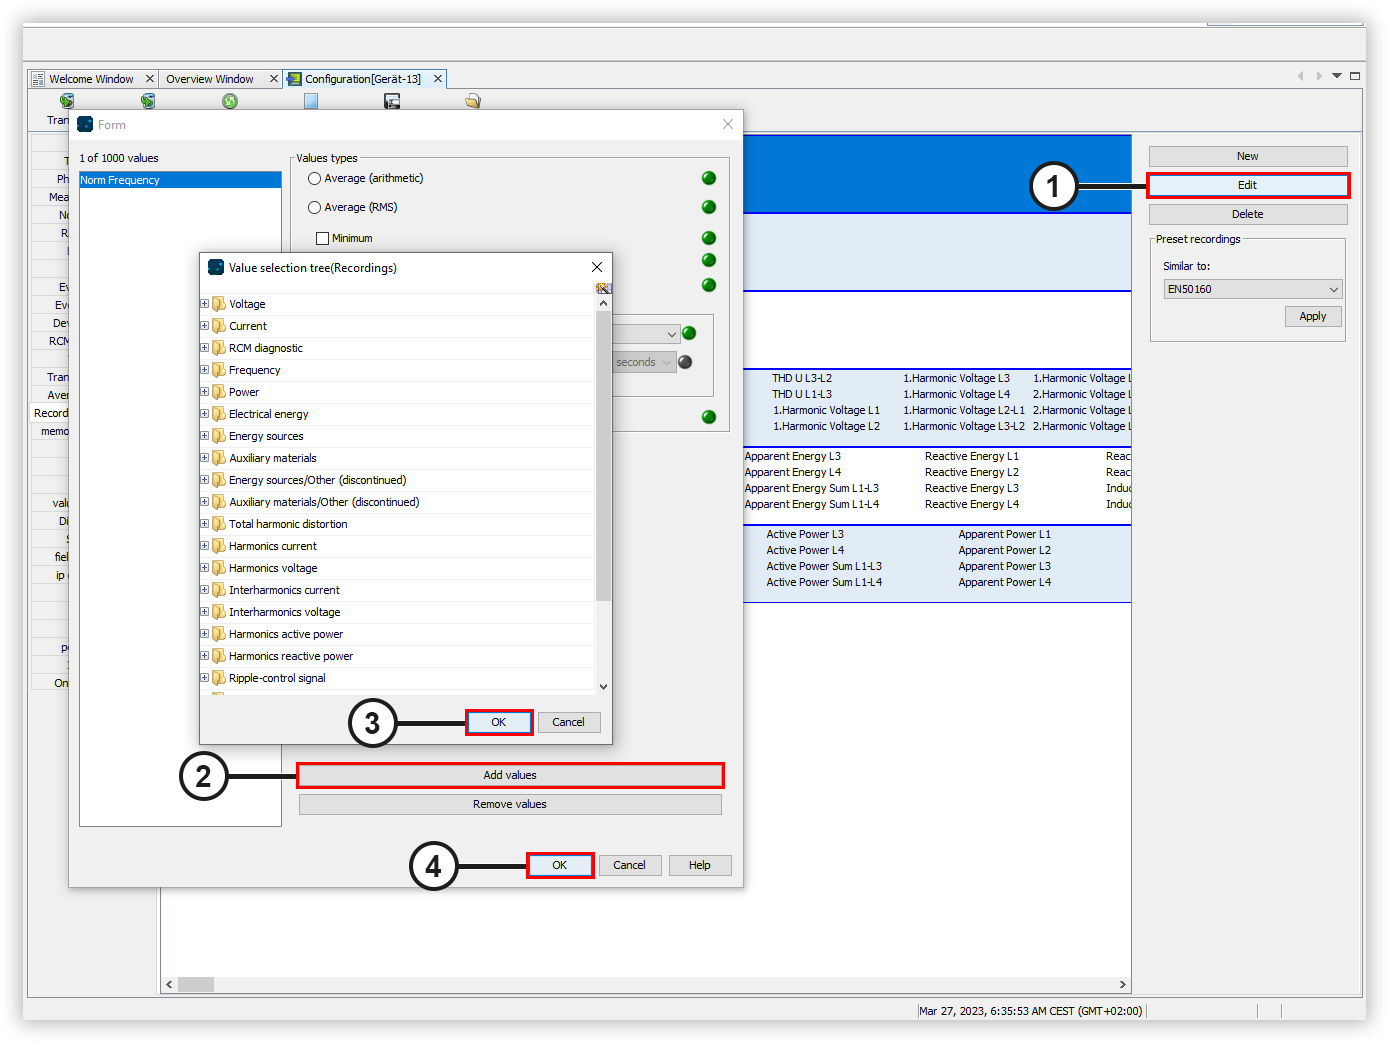Click the blue rectangle icon on the toolbar

pyautogui.click(x=310, y=100)
